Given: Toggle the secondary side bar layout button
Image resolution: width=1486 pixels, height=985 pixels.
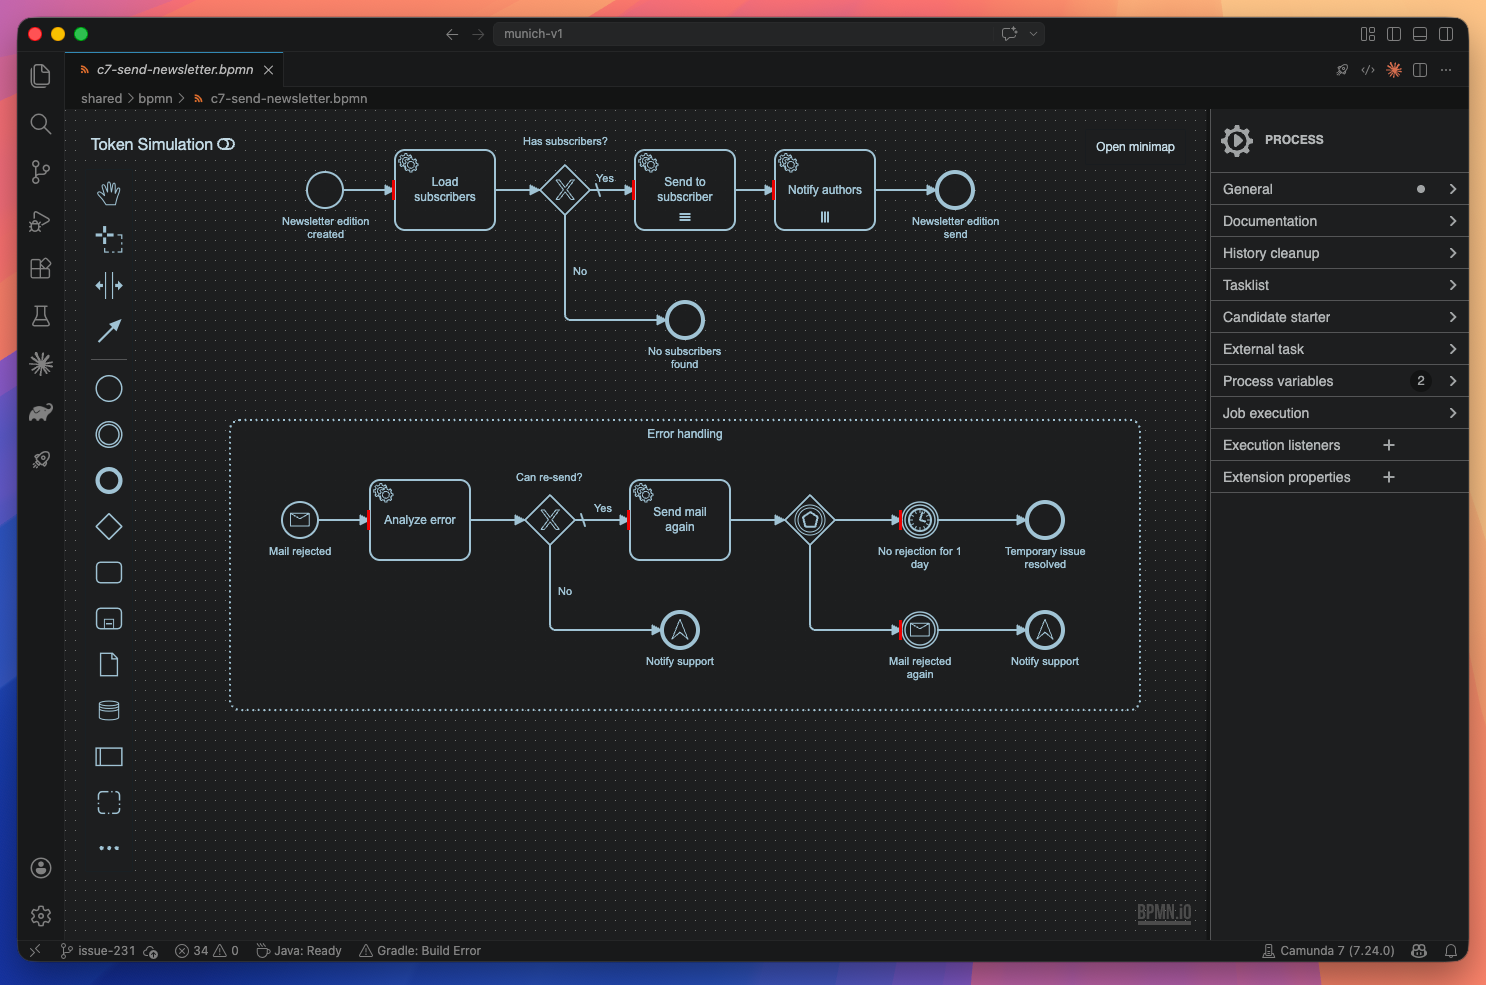Looking at the screenshot, I should [x=1446, y=34].
